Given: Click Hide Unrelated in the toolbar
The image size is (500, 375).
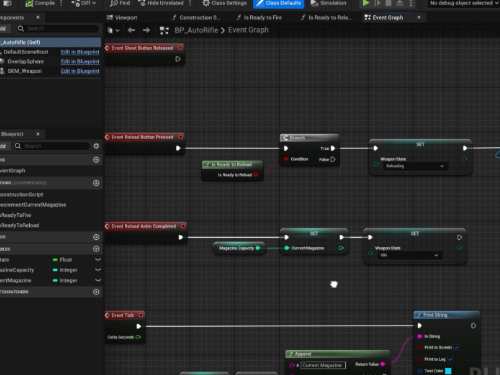Looking at the screenshot, I should (161, 3).
